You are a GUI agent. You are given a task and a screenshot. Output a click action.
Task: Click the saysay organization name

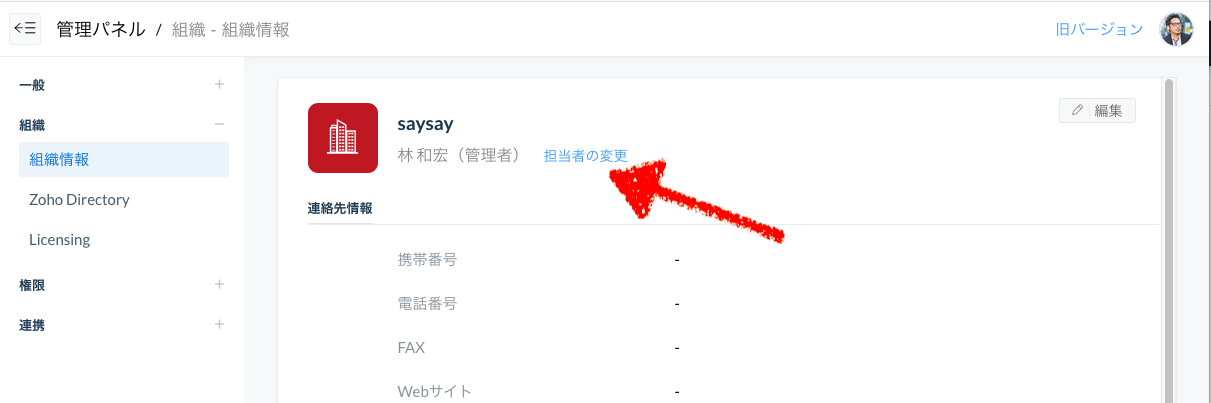(426, 124)
